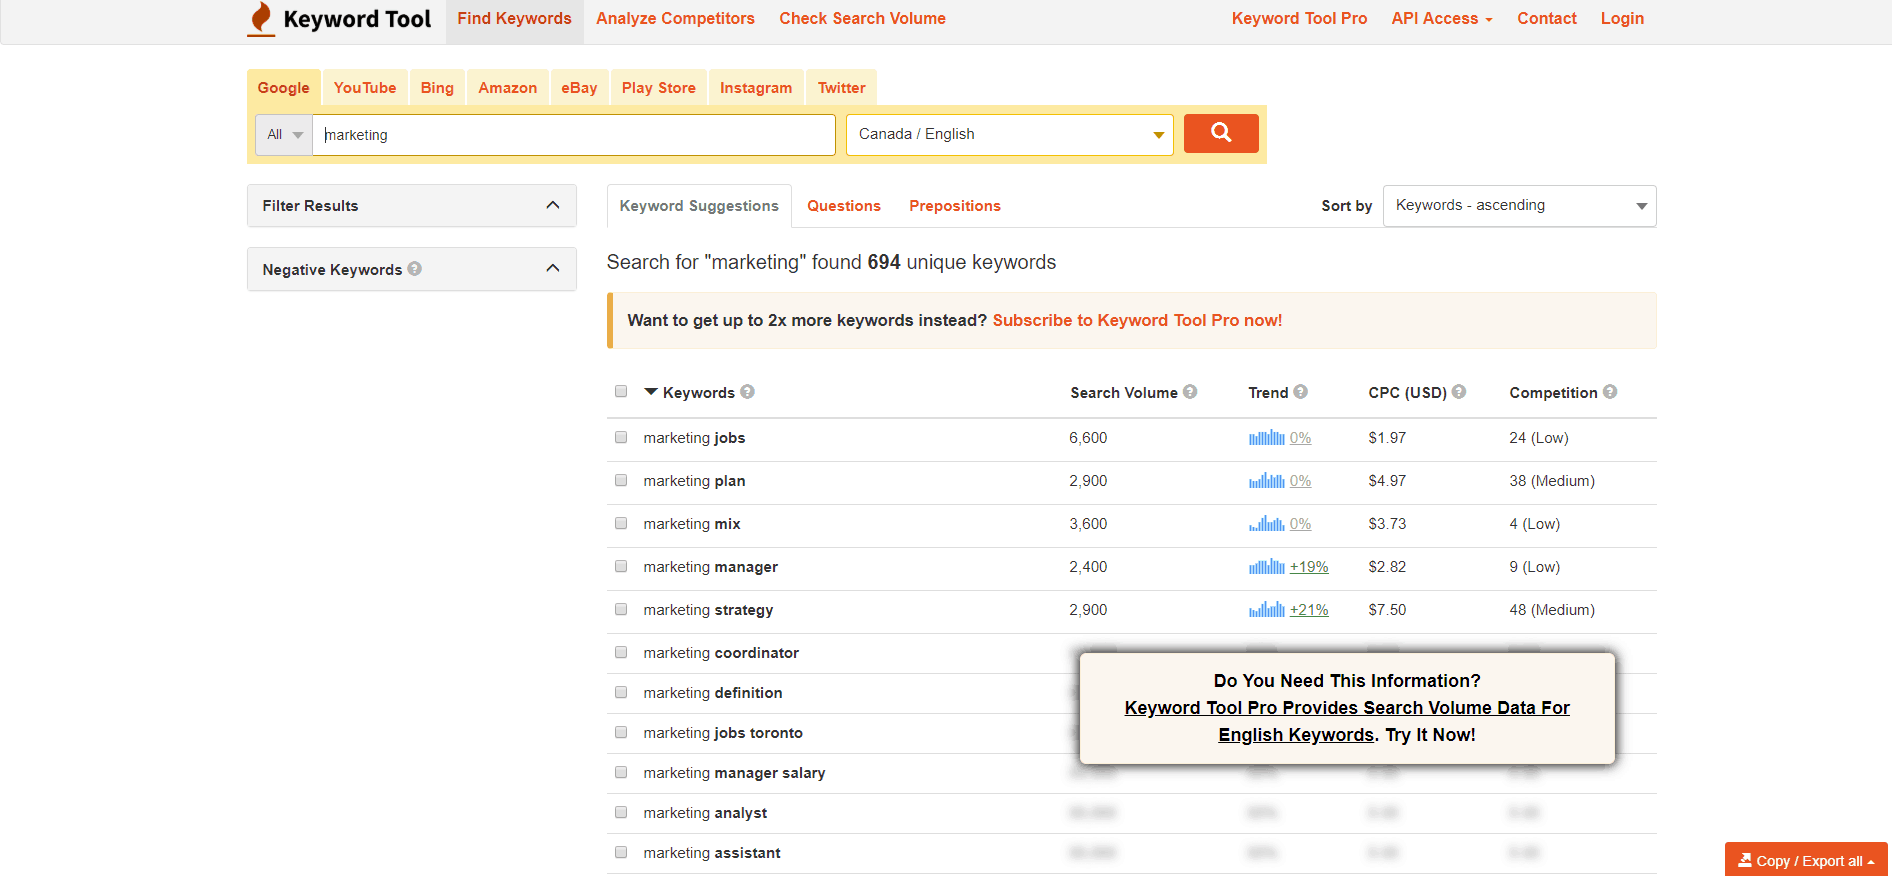Viewport: 1892px width, 876px height.
Task: Open trend chart for marketing mix
Action: [x=1266, y=524]
